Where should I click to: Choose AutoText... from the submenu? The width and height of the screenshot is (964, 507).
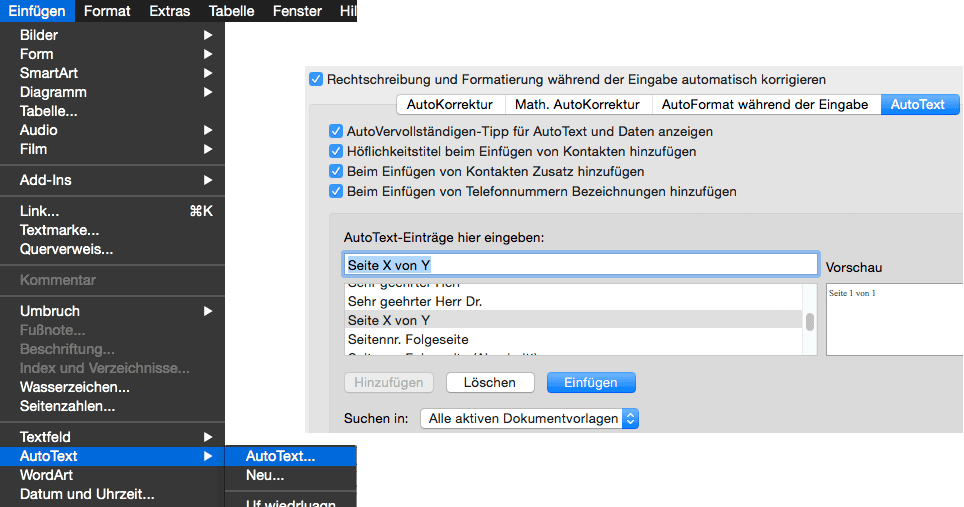pos(281,456)
